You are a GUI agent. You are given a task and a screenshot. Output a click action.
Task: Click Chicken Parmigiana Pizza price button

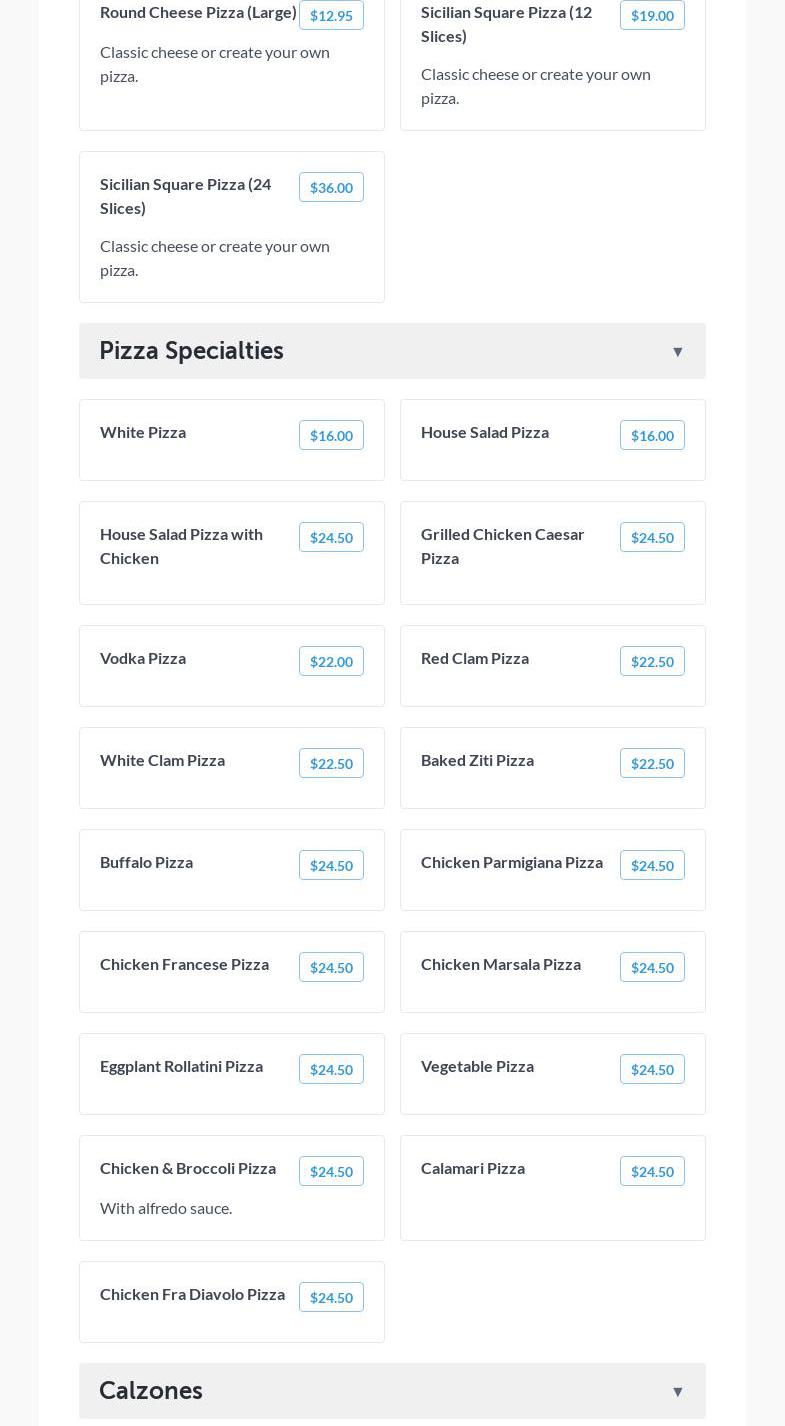pos(652,866)
